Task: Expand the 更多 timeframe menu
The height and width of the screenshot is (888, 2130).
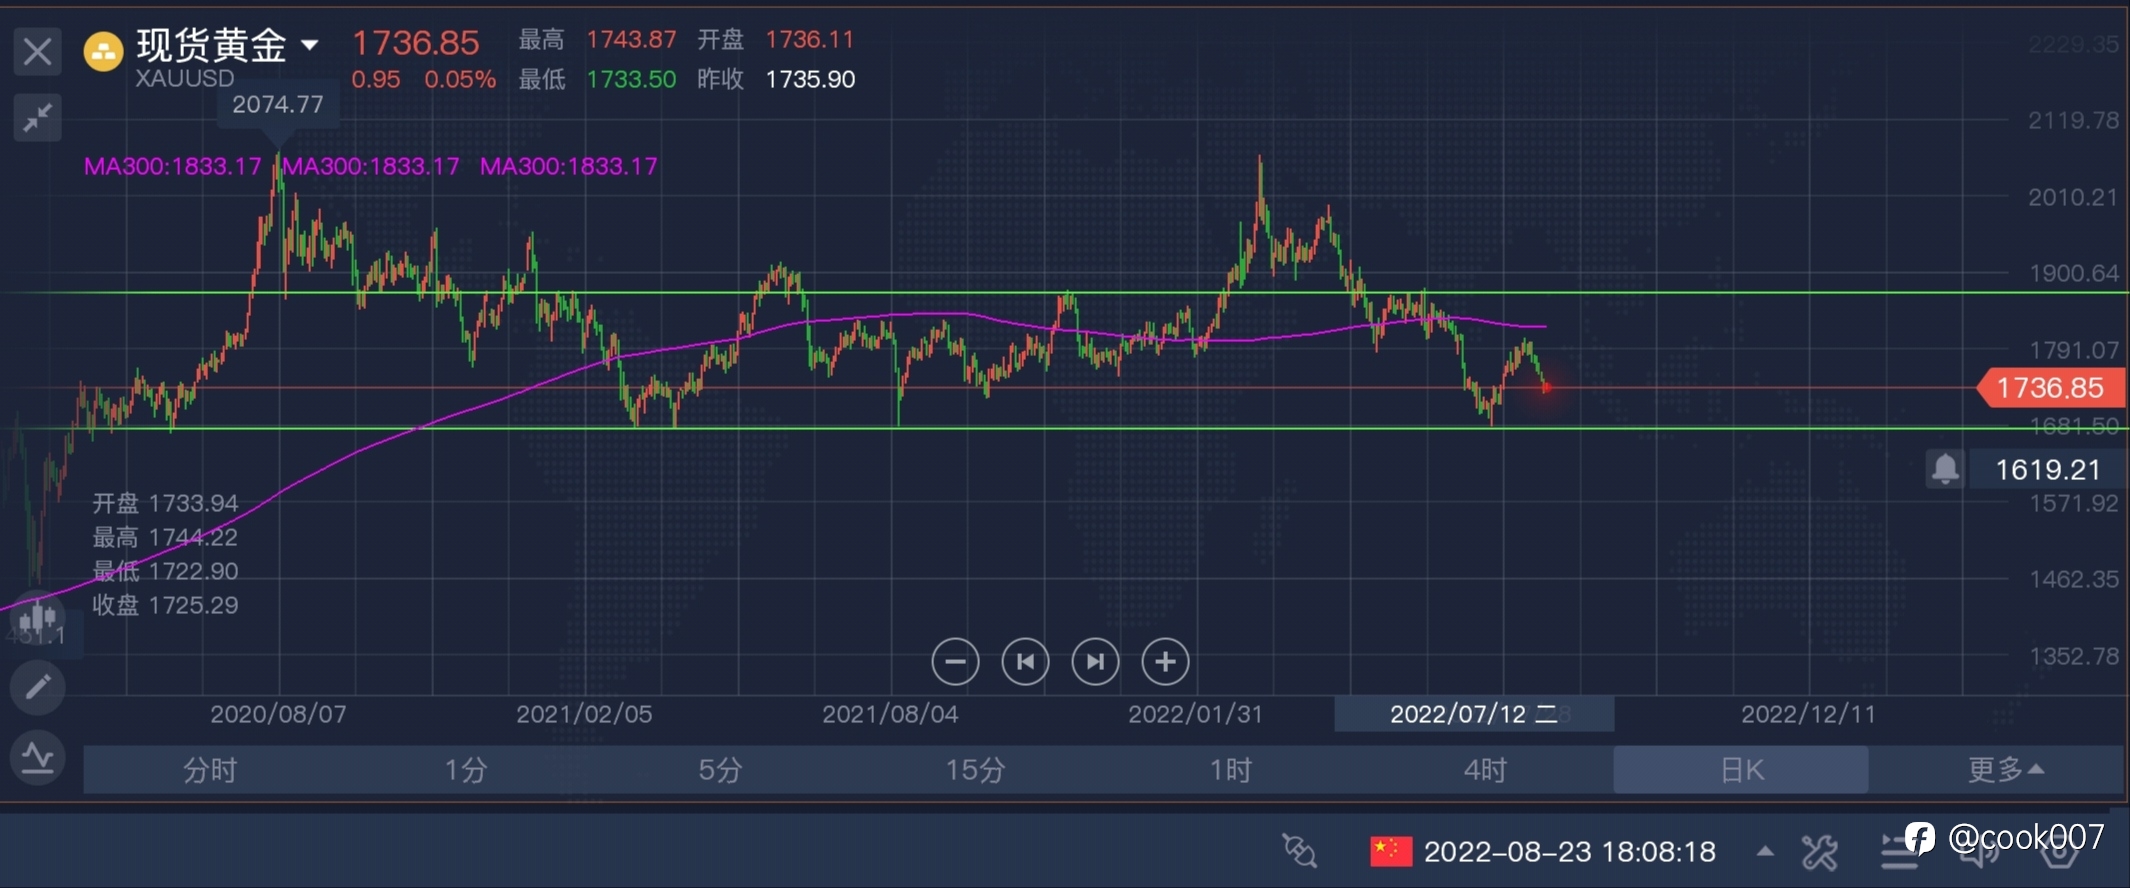Action: tap(2005, 769)
